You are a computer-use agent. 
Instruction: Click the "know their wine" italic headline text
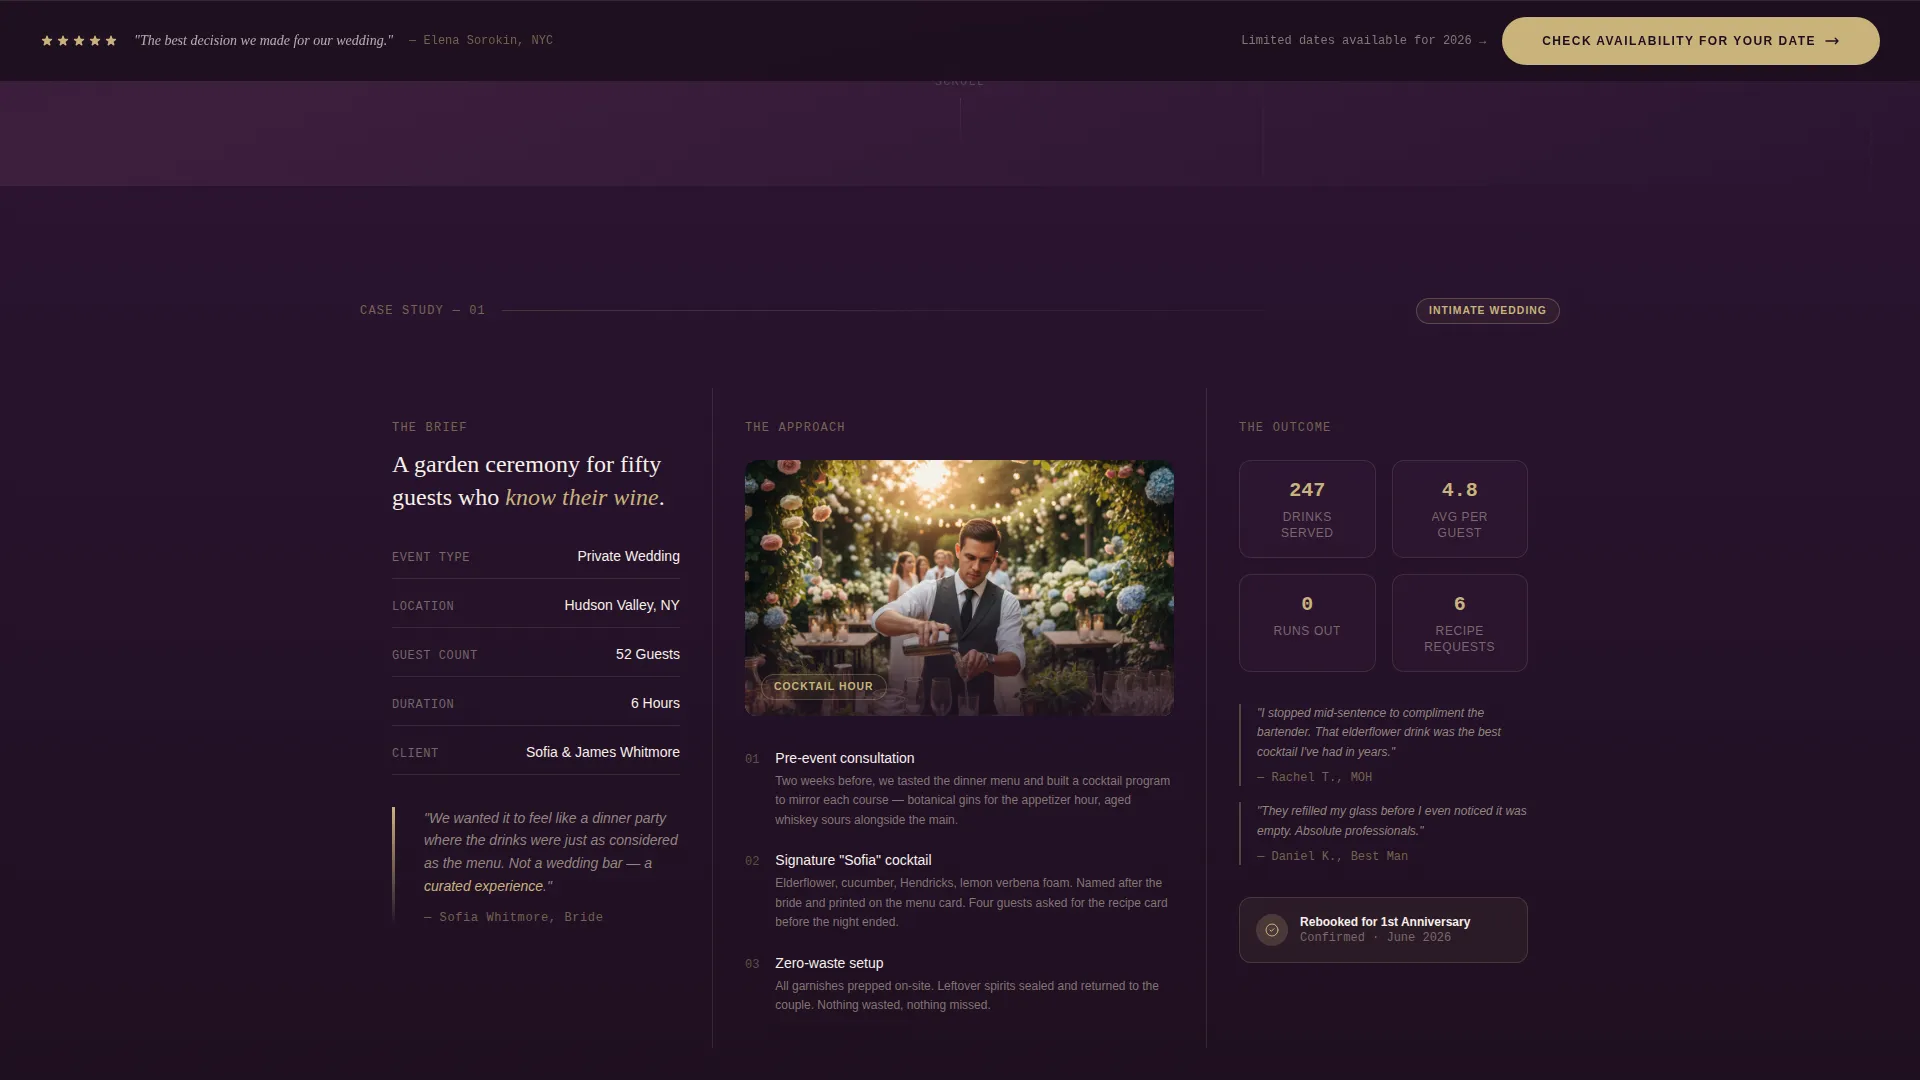(581, 498)
